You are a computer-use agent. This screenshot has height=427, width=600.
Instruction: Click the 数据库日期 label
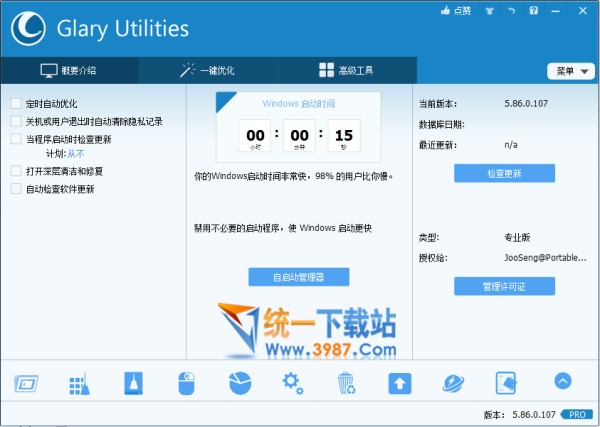[442, 124]
